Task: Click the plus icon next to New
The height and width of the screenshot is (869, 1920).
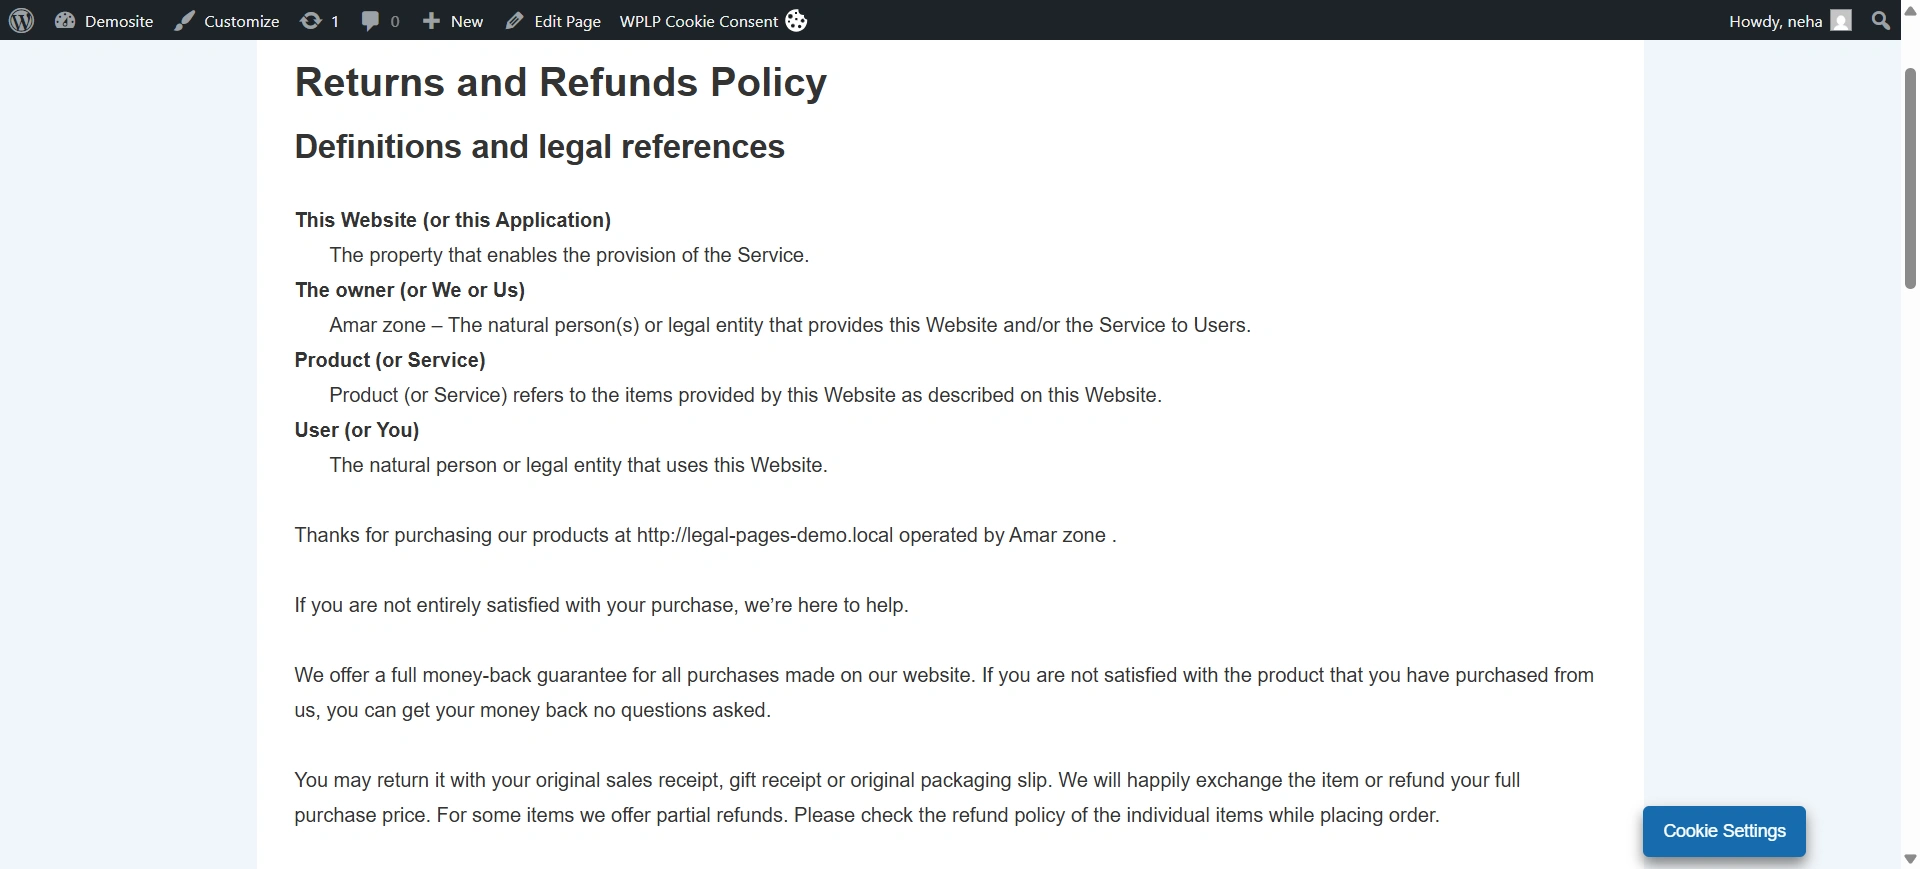Action: click(x=430, y=20)
